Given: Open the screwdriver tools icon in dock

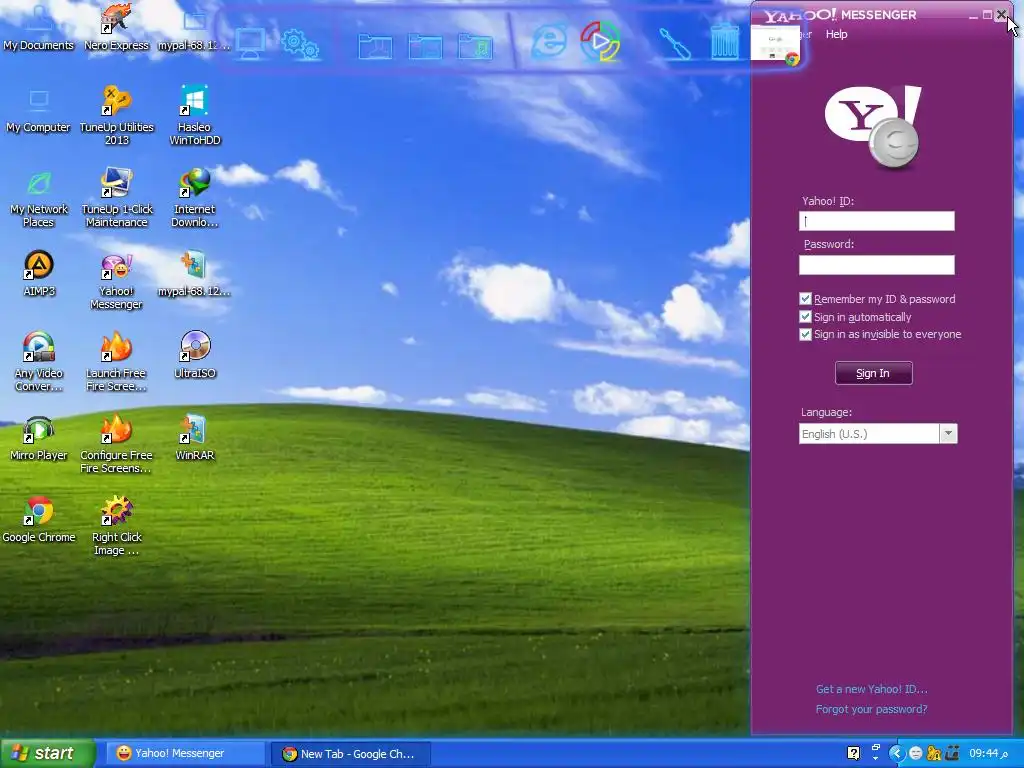Looking at the screenshot, I should 675,43.
